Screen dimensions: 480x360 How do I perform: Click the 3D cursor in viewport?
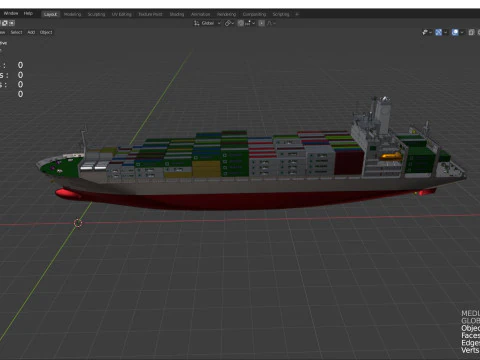(x=78, y=223)
